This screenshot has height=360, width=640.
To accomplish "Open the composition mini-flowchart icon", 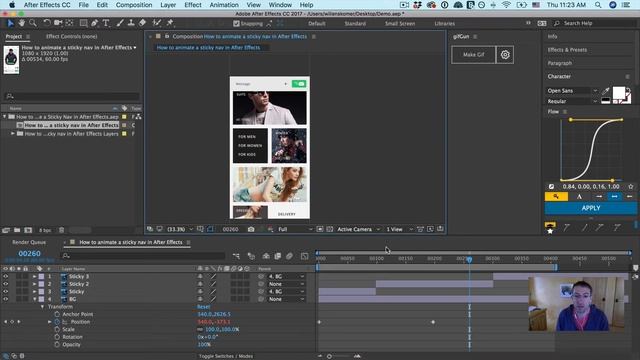I will [236, 256].
